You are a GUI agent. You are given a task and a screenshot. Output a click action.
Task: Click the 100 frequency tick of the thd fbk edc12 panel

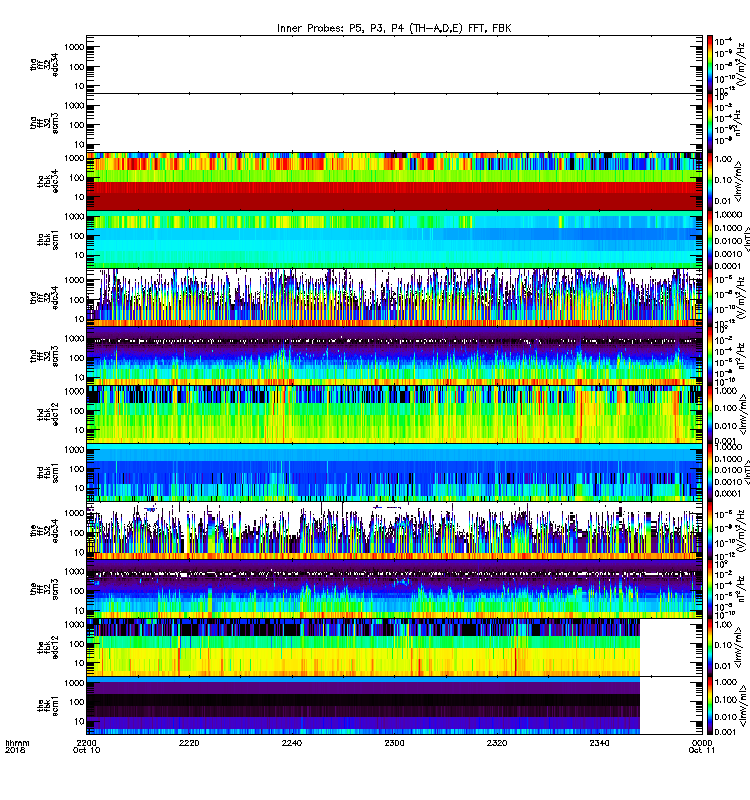(x=77, y=411)
